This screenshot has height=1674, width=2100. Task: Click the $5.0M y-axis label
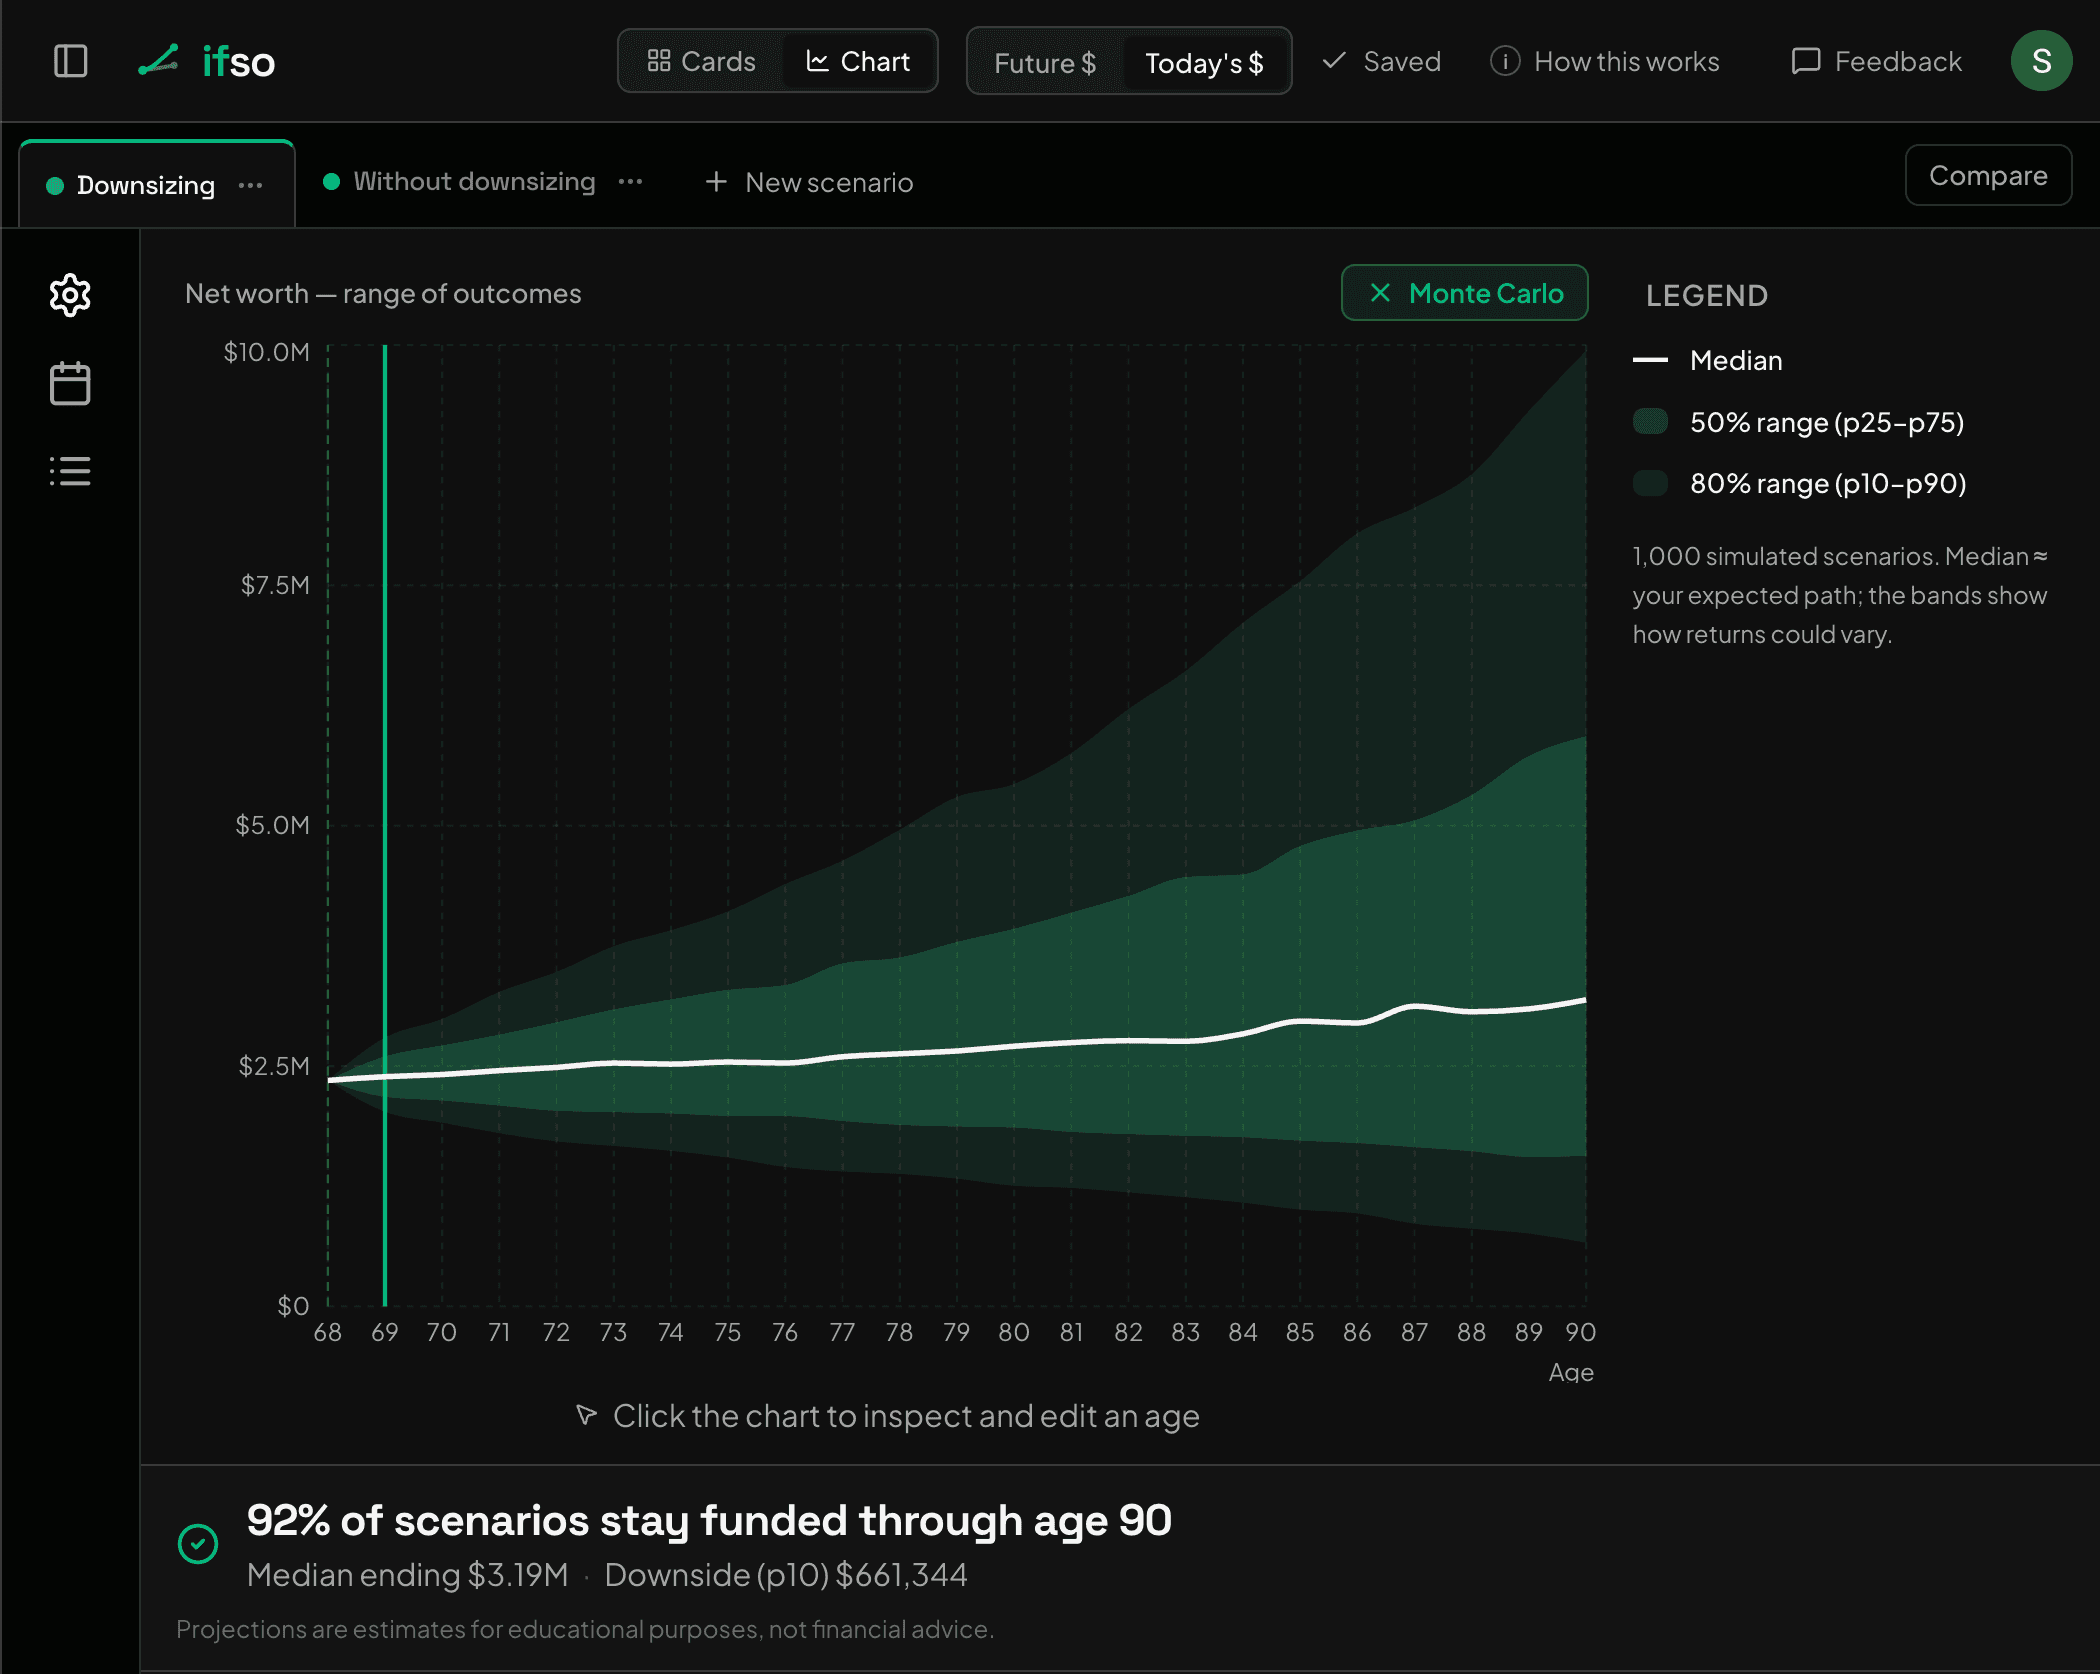tap(272, 825)
